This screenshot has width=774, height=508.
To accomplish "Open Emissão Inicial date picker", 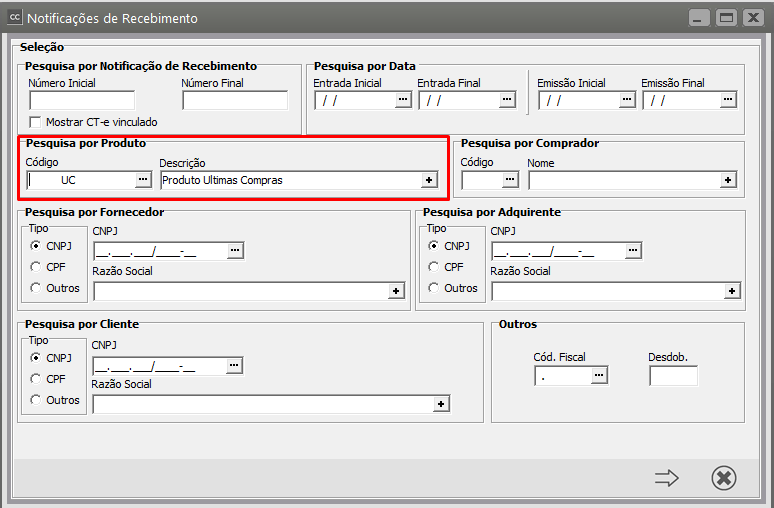I will point(626,100).
